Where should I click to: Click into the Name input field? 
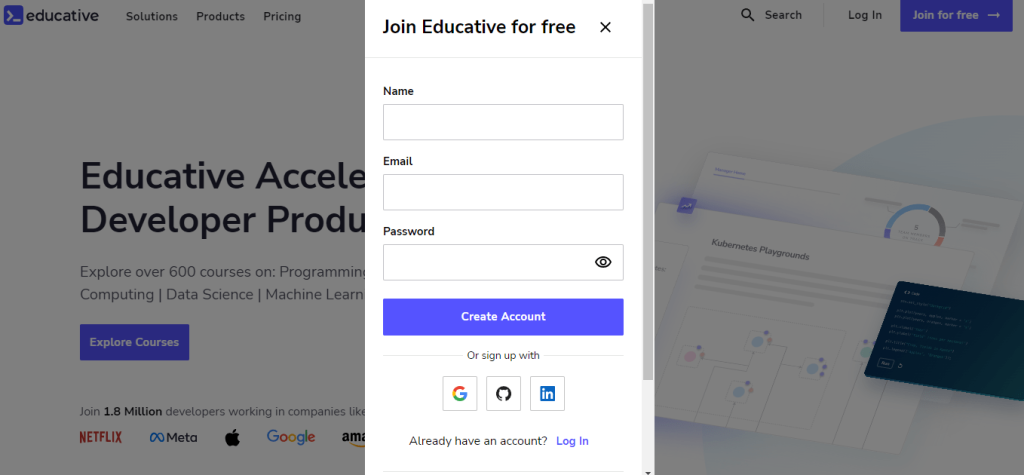(504, 122)
